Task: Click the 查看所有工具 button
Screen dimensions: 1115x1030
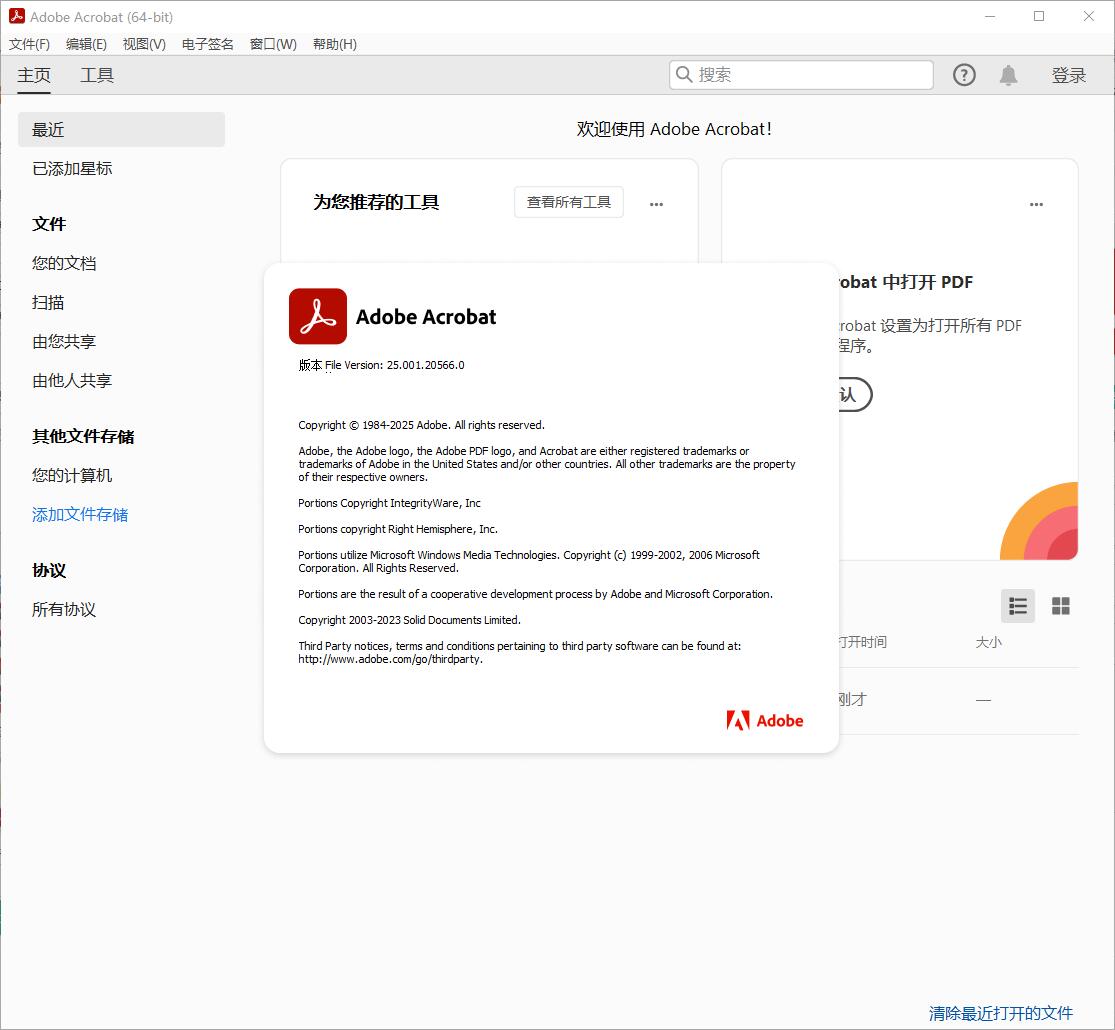Action: click(x=568, y=201)
